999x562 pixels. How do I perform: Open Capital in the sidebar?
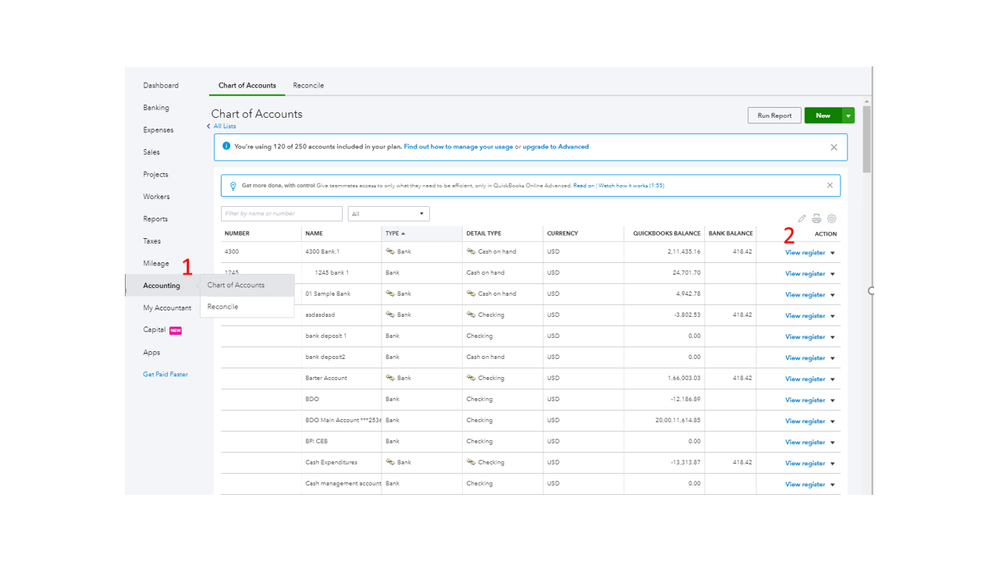click(154, 329)
